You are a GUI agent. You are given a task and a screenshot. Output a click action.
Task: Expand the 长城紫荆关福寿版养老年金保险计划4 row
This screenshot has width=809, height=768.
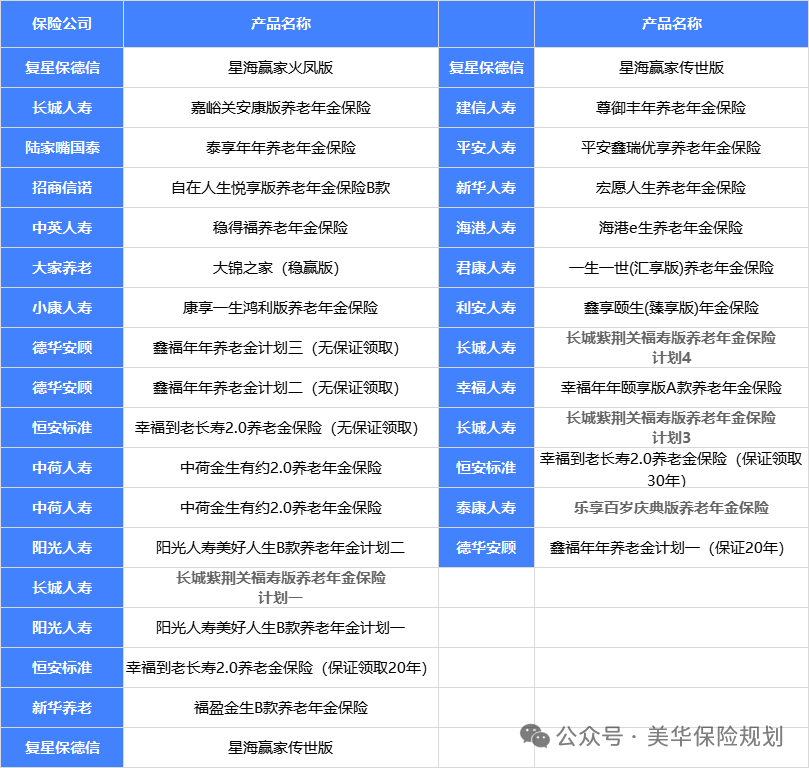tap(667, 347)
